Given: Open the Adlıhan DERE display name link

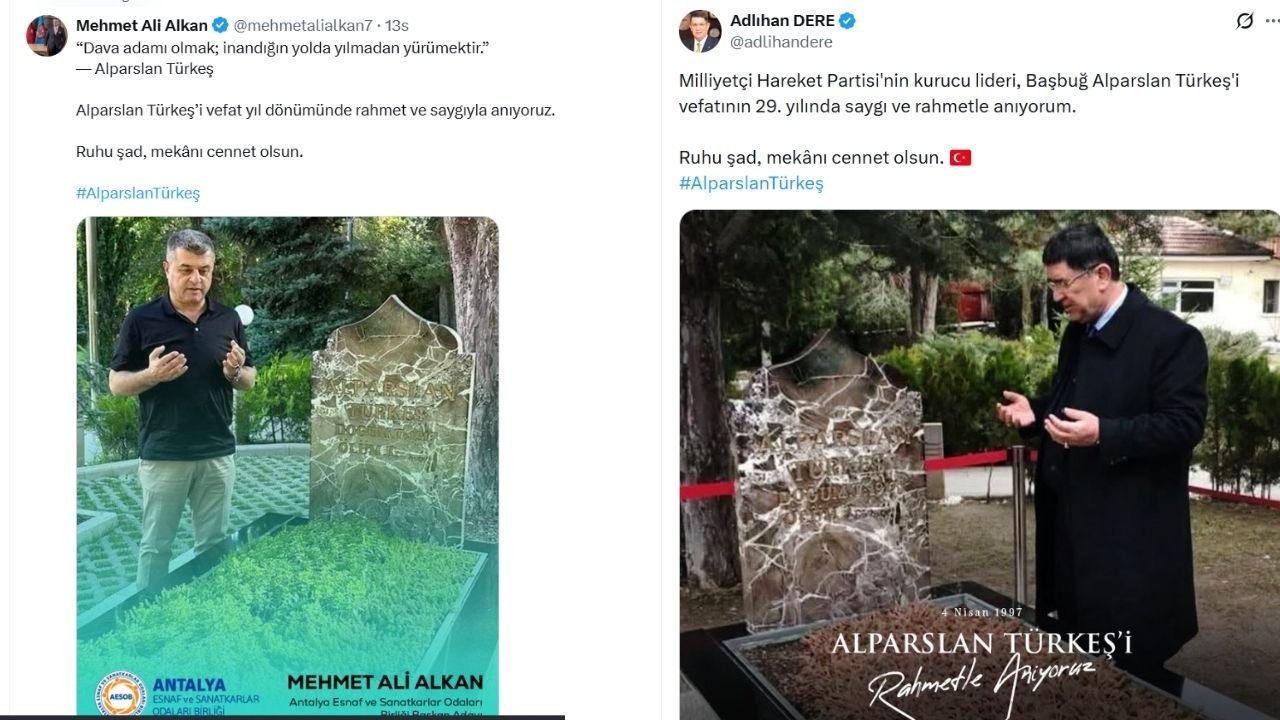Looking at the screenshot, I should (782, 21).
